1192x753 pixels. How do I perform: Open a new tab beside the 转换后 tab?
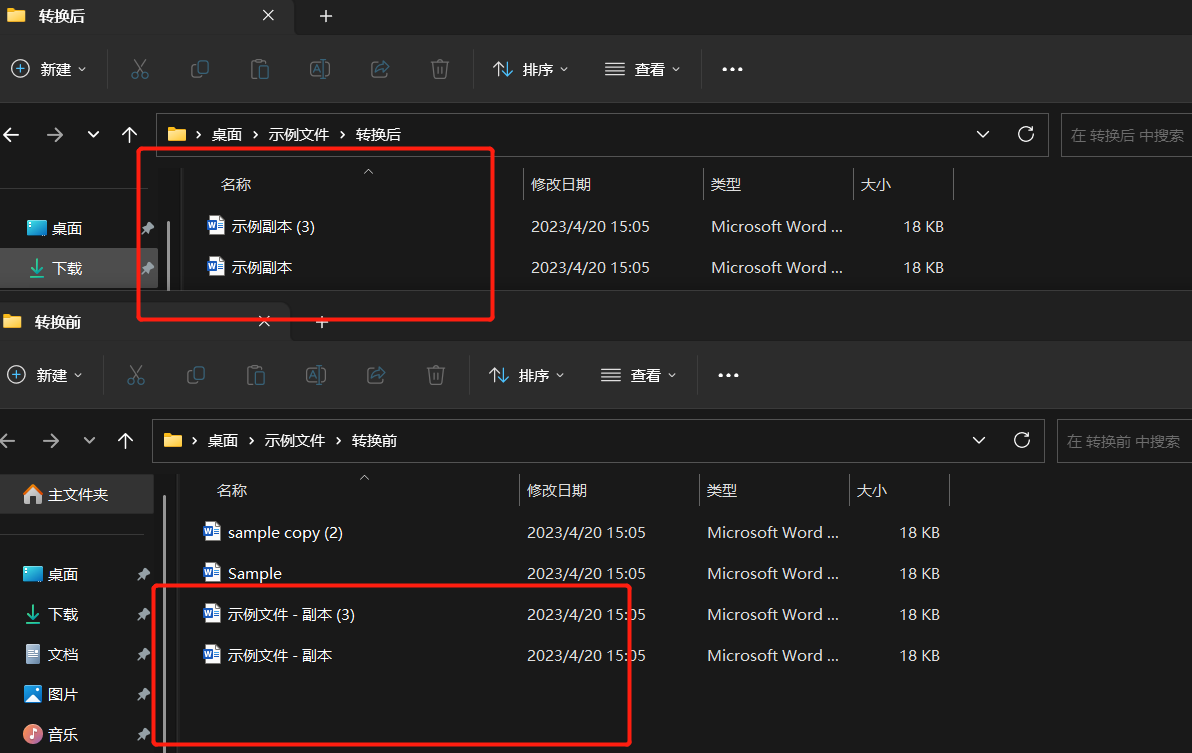click(325, 16)
